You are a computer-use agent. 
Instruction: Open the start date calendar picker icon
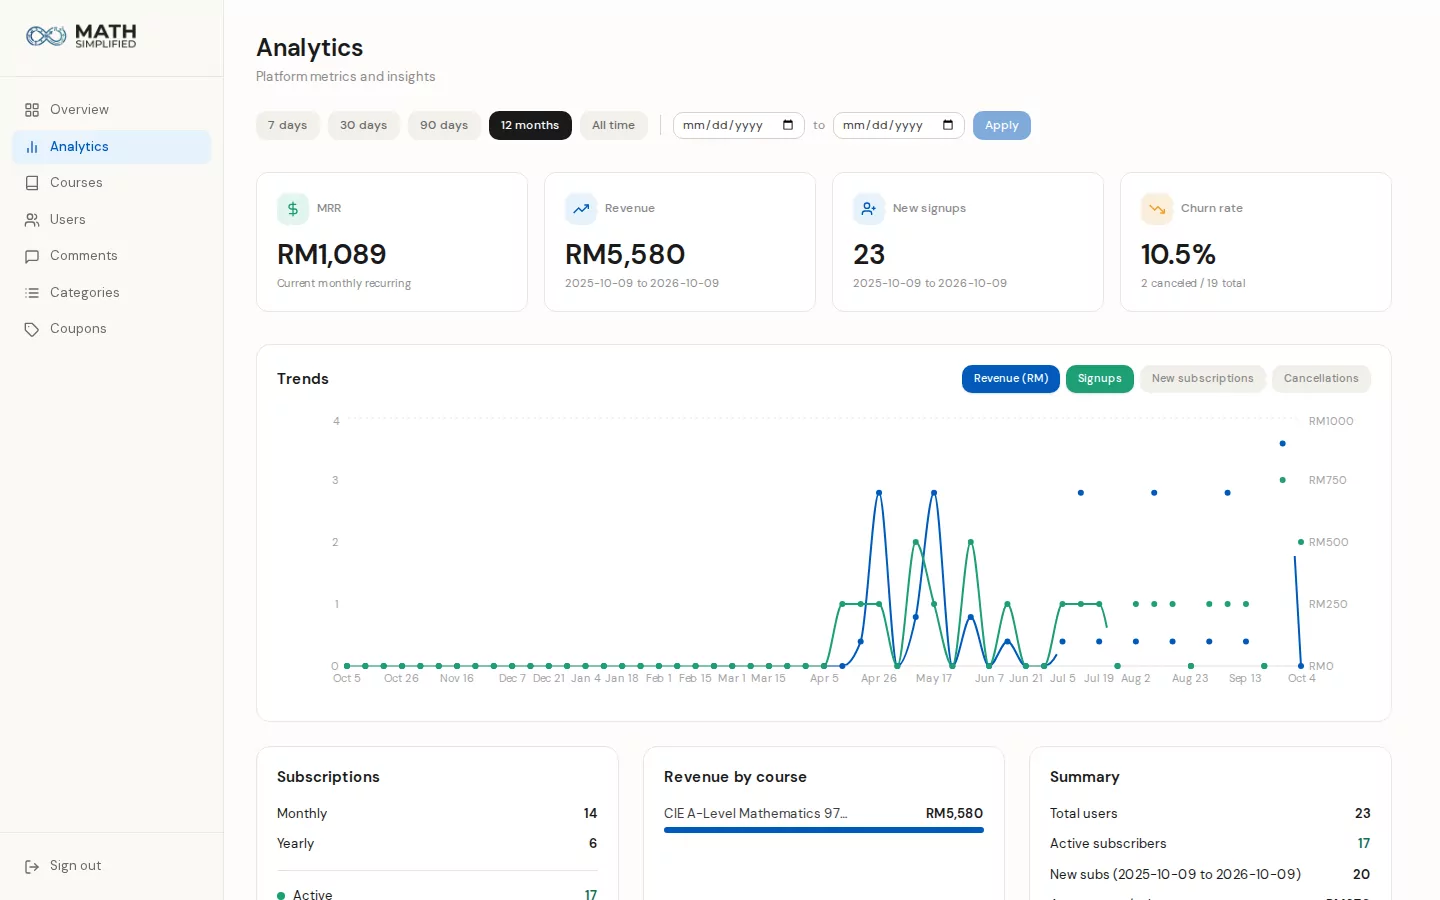click(788, 125)
